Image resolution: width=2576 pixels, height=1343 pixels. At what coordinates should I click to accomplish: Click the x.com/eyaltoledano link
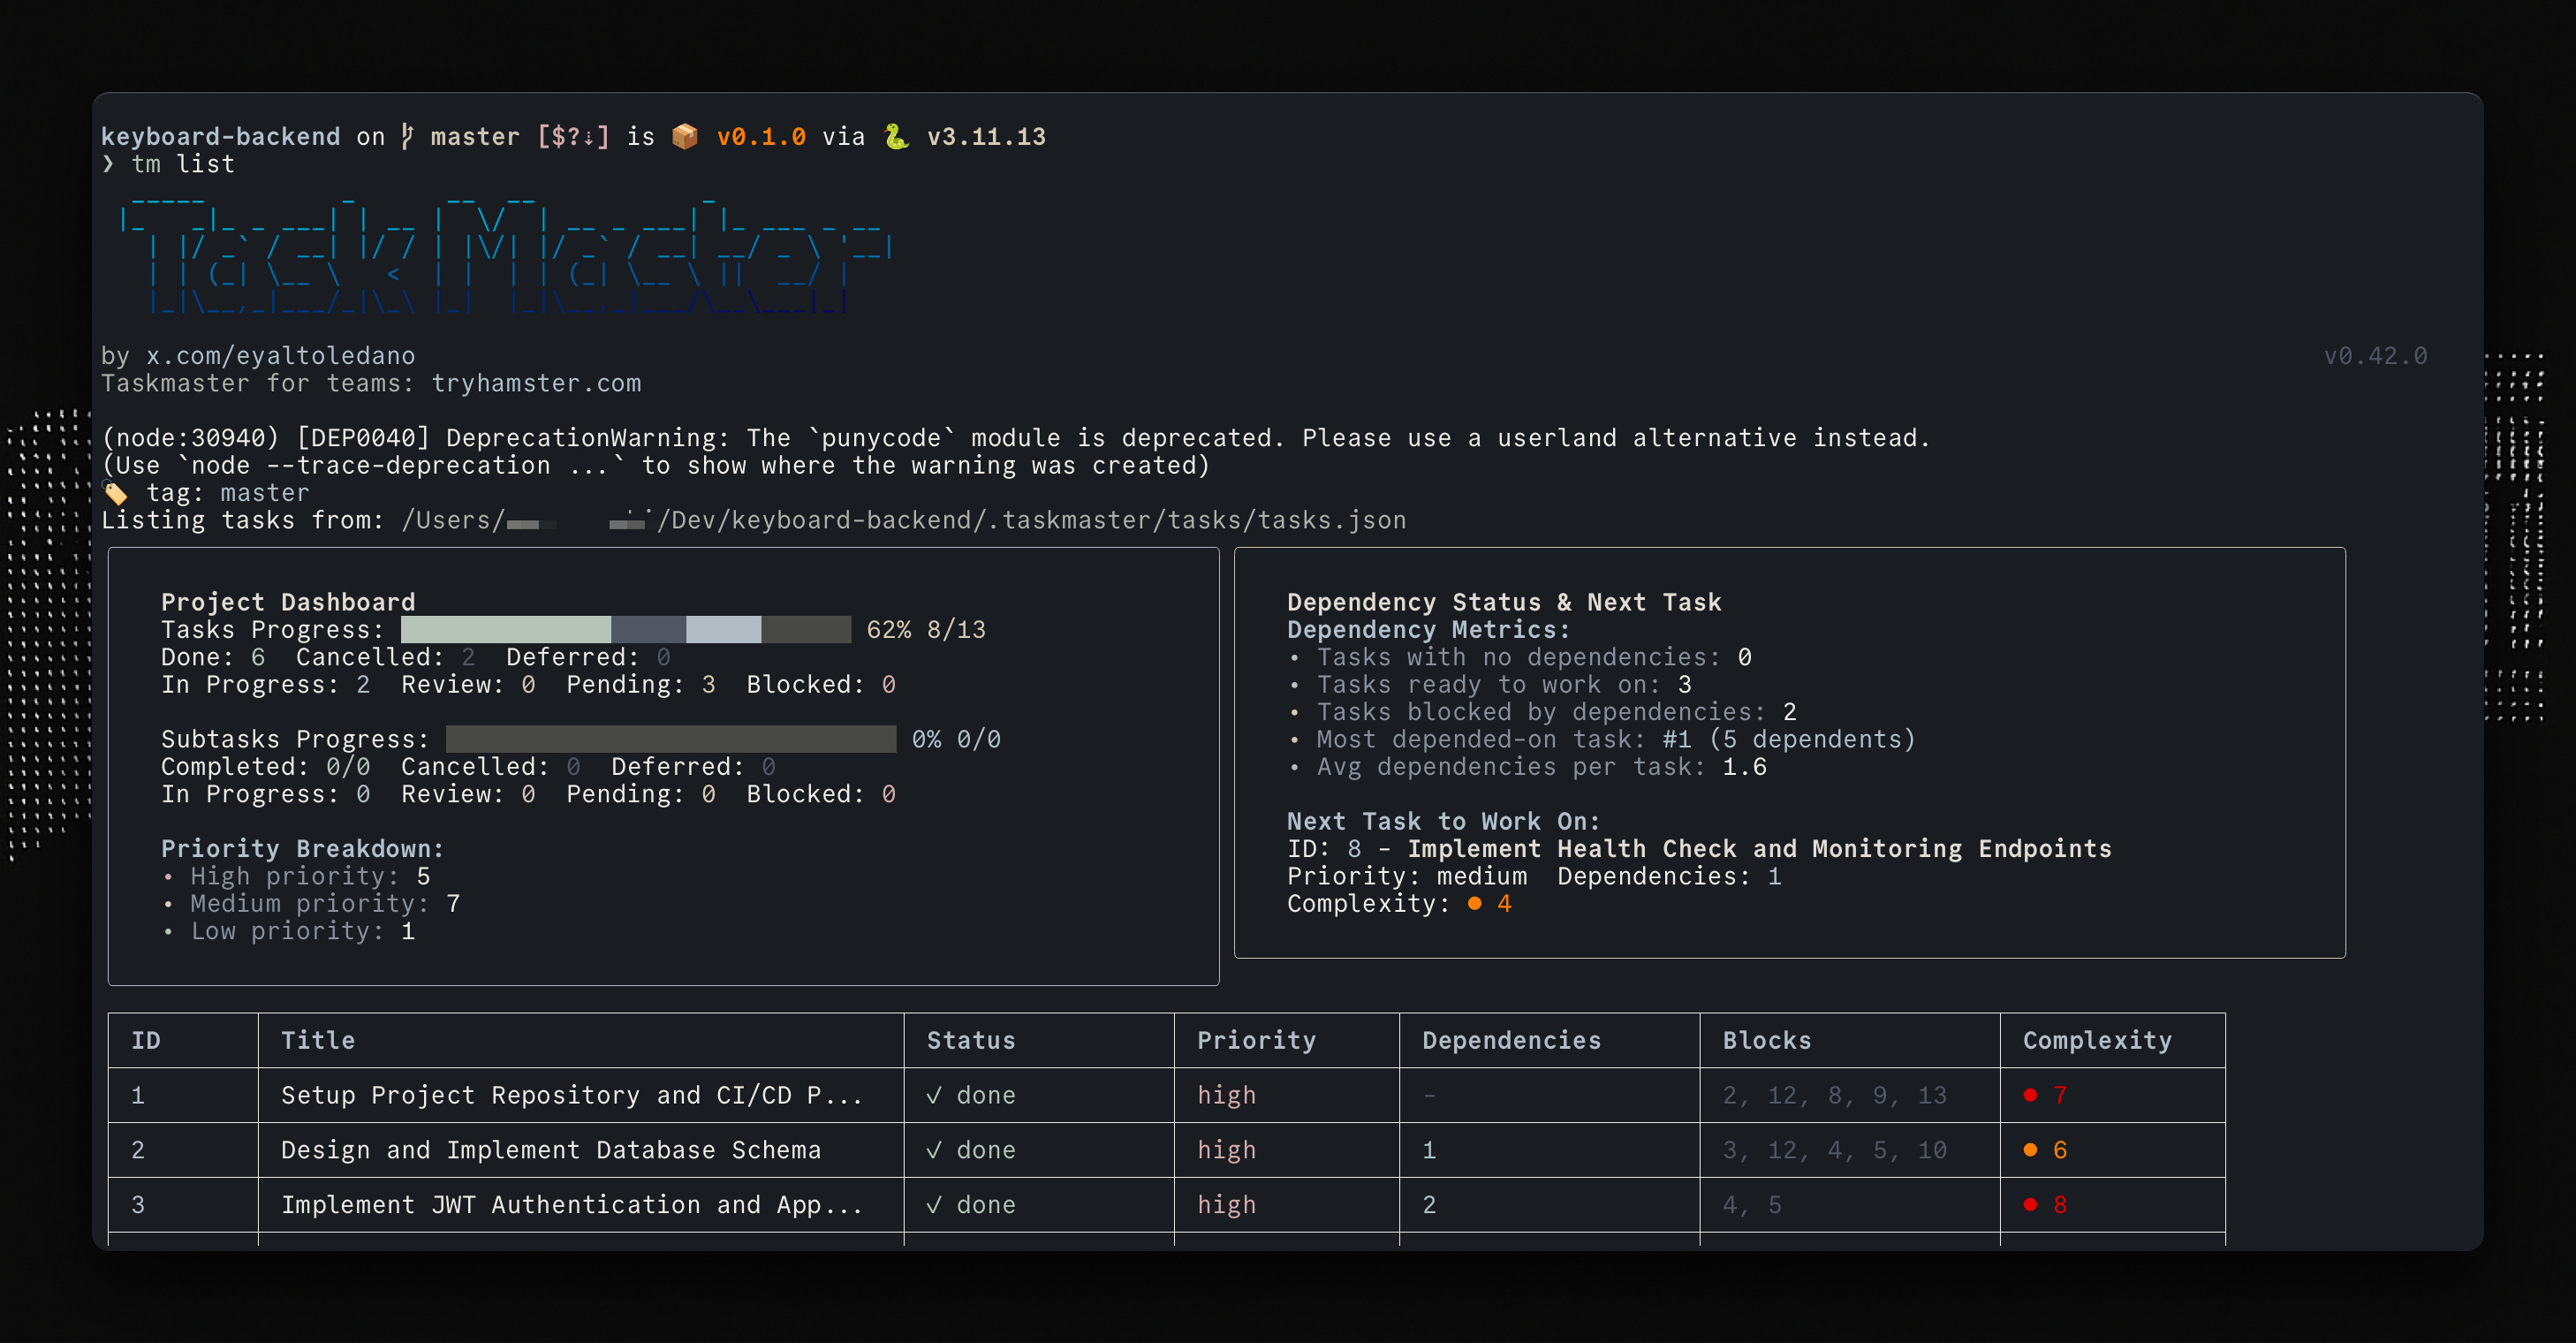pyautogui.click(x=280, y=356)
